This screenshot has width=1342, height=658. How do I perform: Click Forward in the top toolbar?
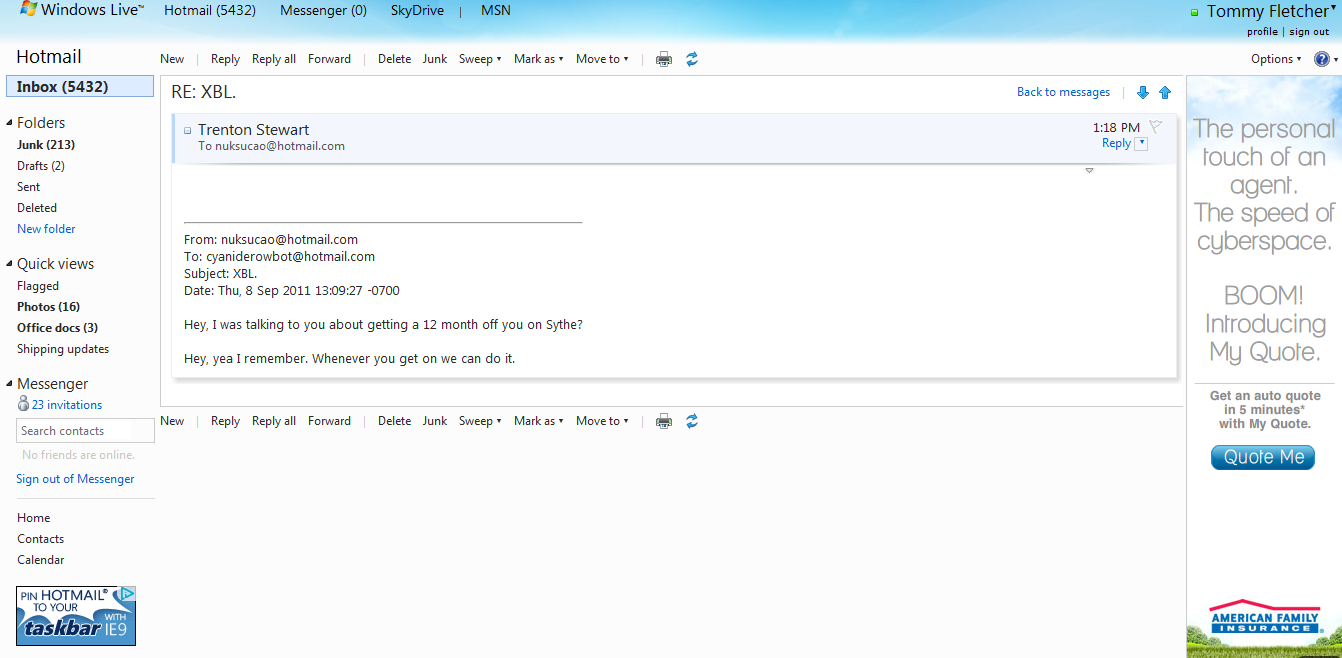pos(329,59)
